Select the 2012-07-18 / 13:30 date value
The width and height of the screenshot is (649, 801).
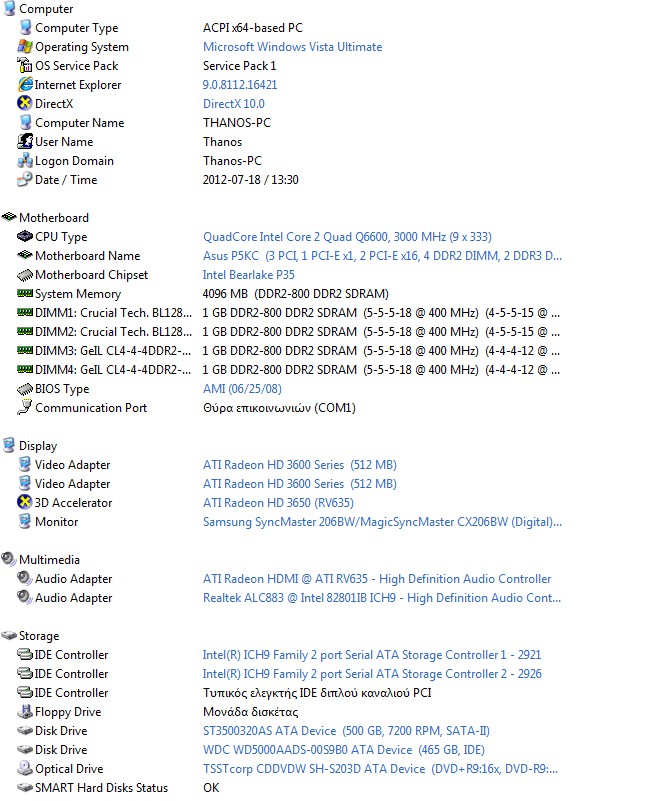tap(250, 180)
